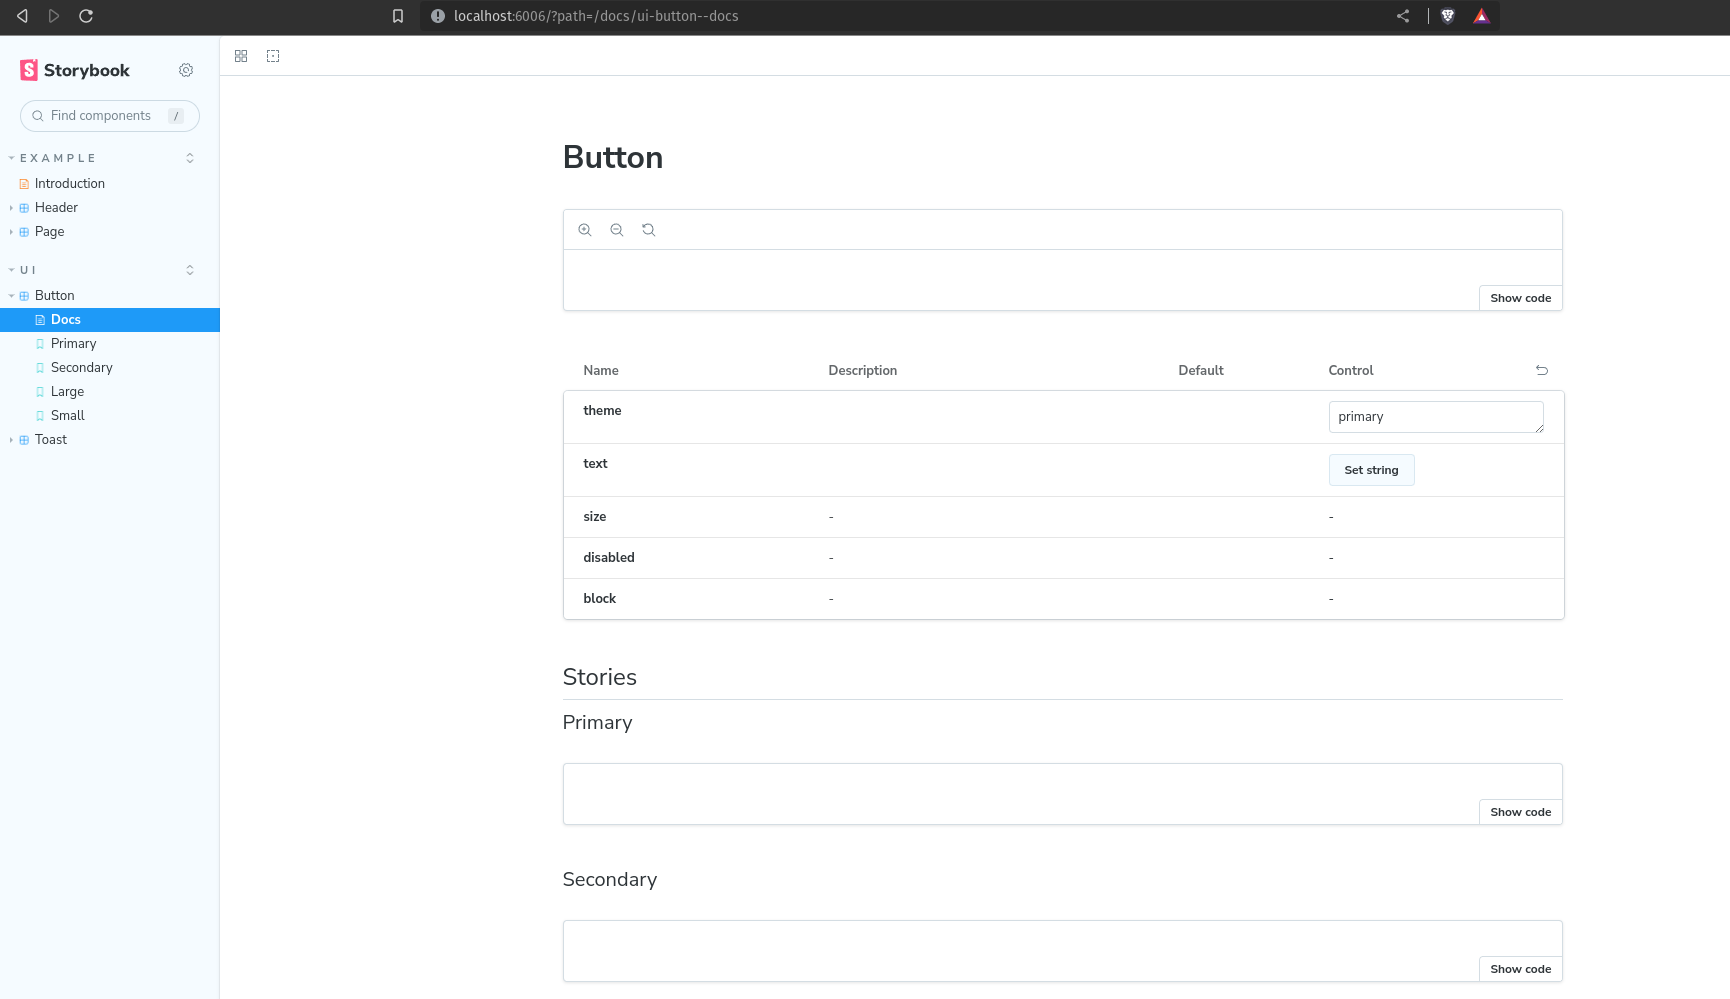Edit the theme control input value
This screenshot has width=1730, height=999.
click(1436, 416)
